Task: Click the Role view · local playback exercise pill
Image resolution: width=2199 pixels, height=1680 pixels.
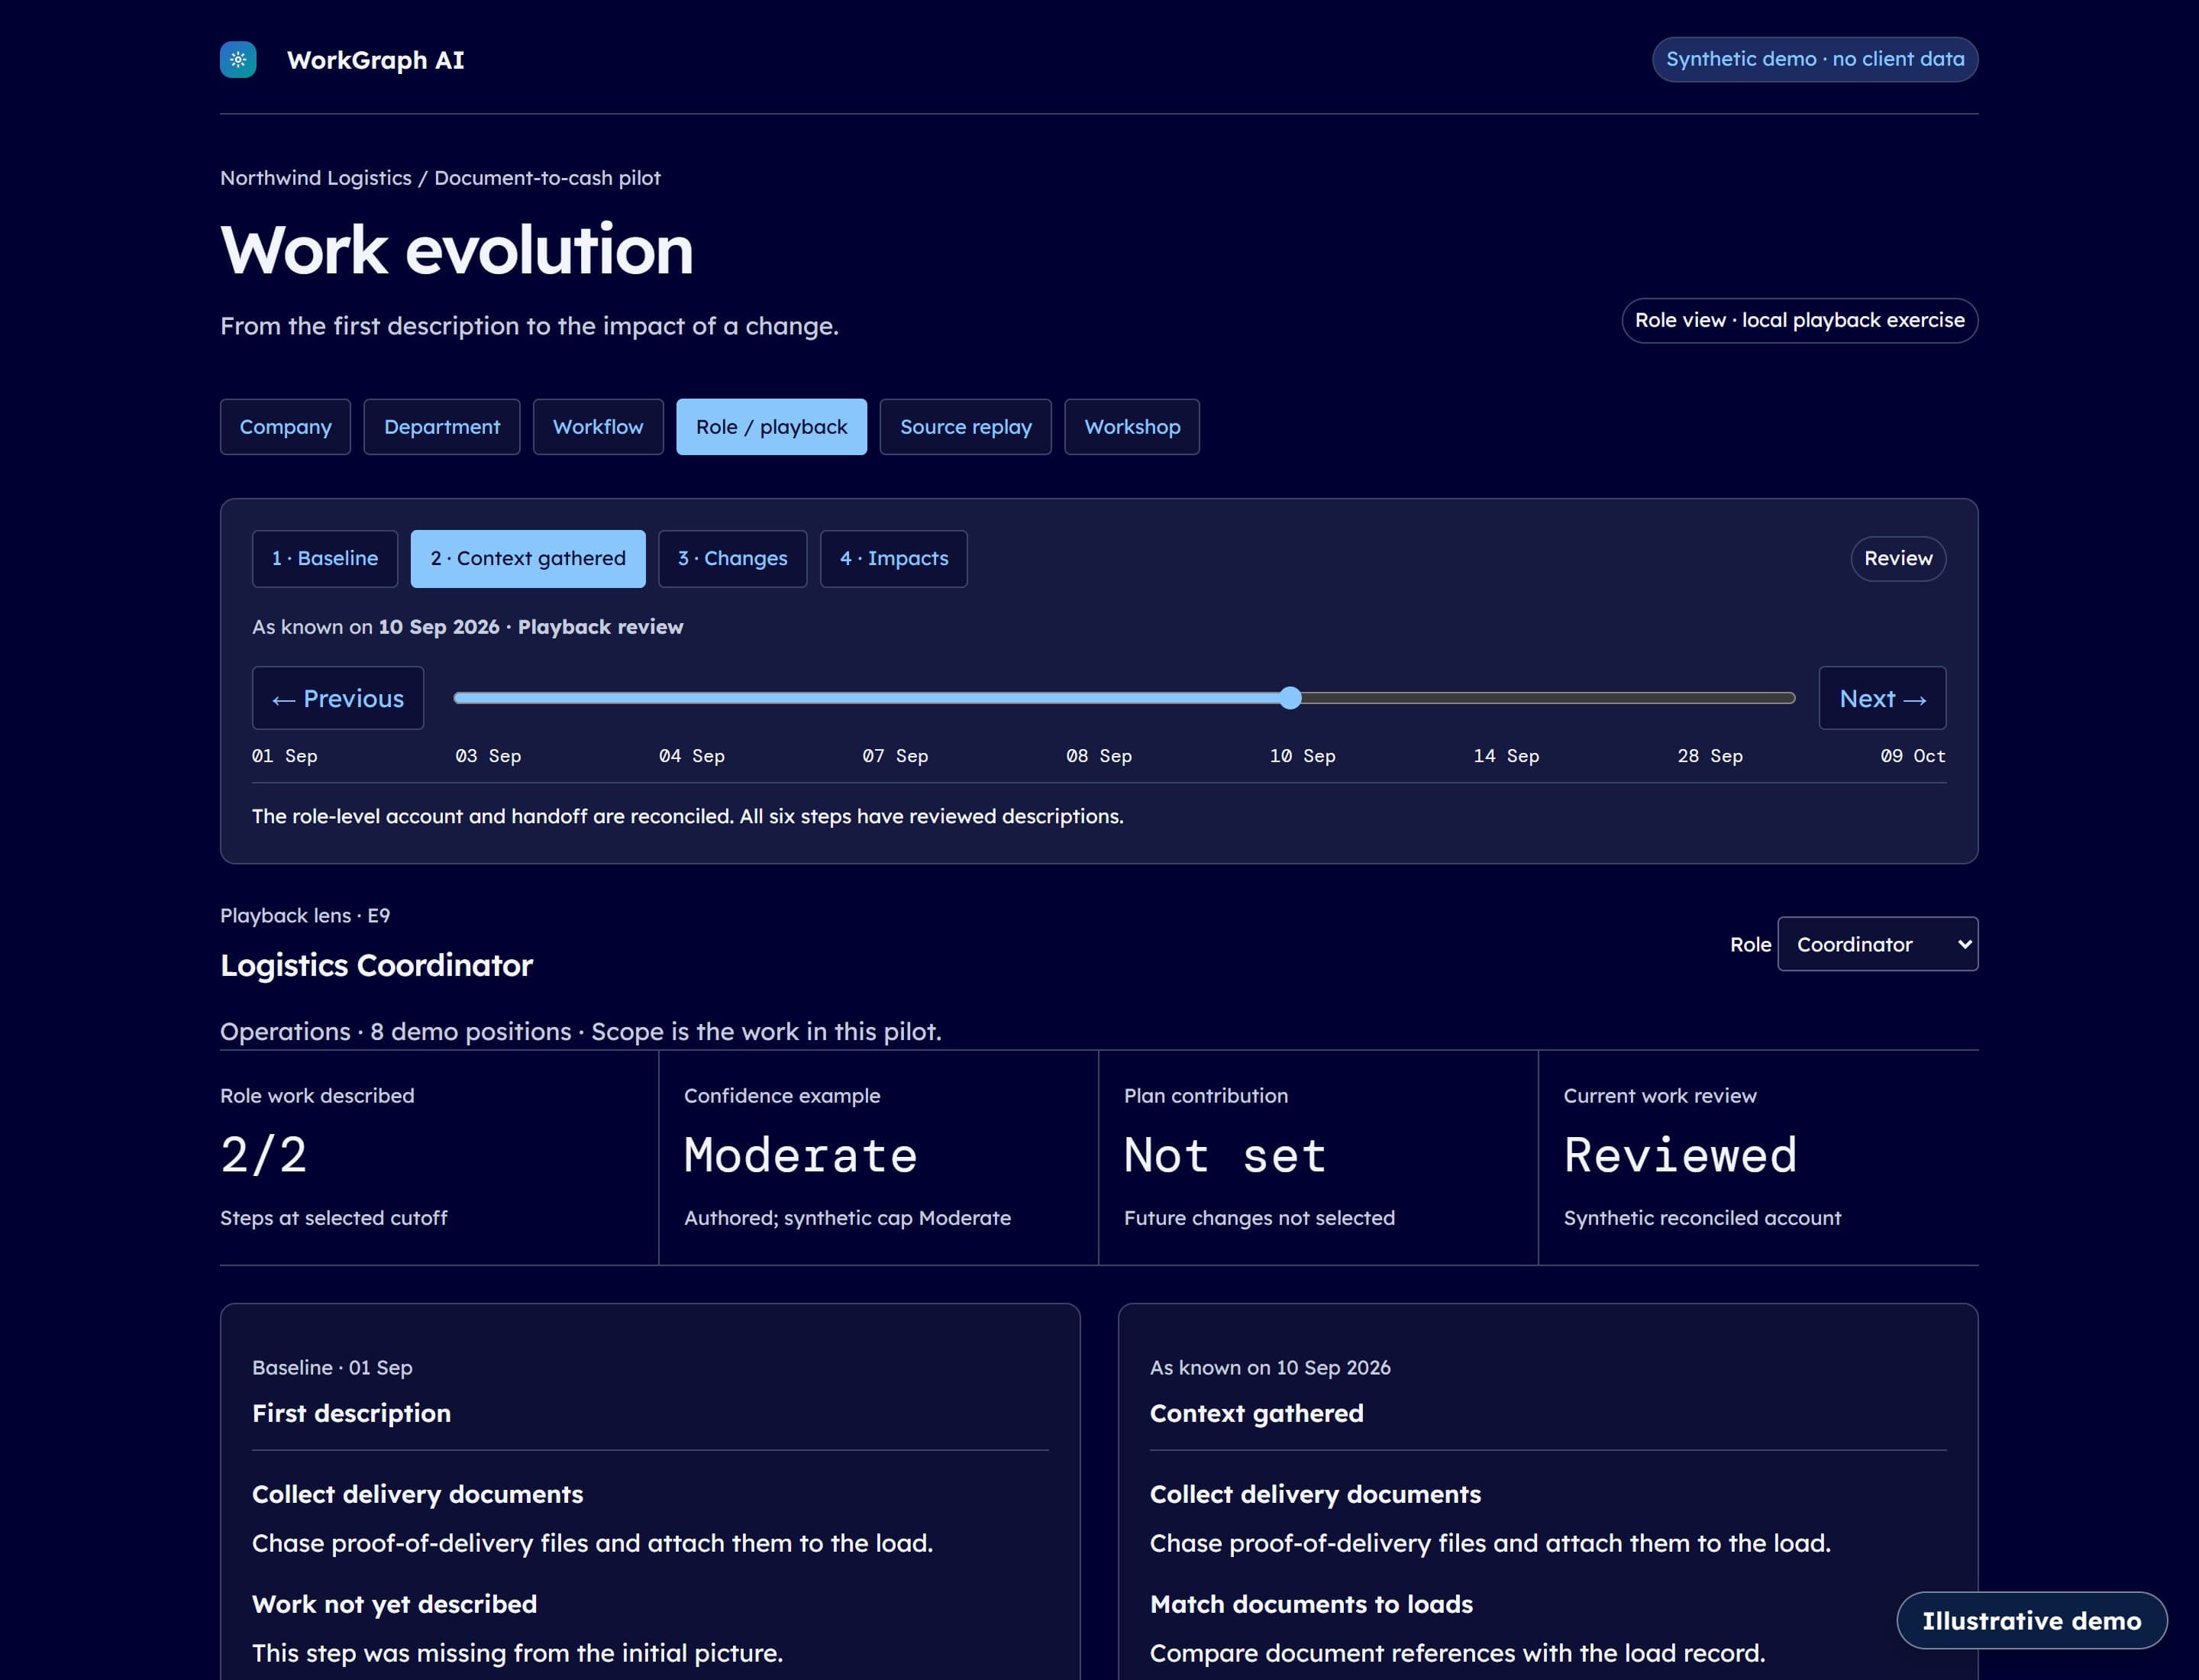Action: (x=1800, y=320)
